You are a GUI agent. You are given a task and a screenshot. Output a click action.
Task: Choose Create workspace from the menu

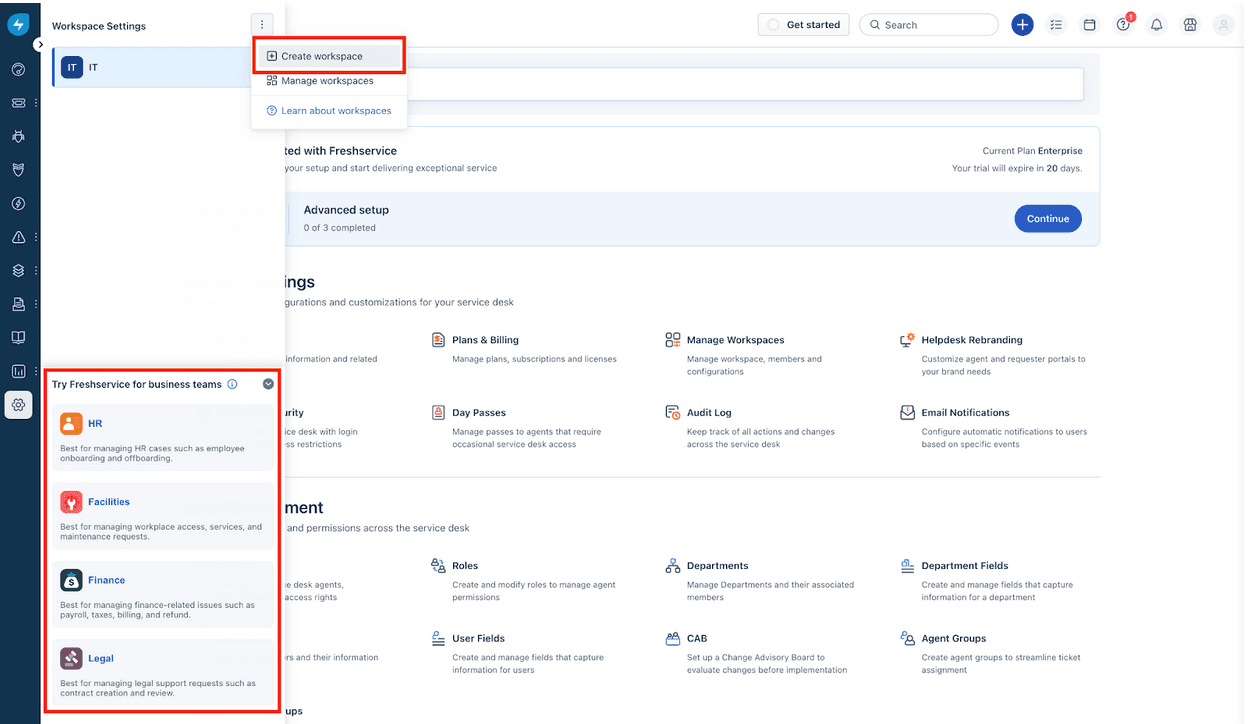click(329, 56)
